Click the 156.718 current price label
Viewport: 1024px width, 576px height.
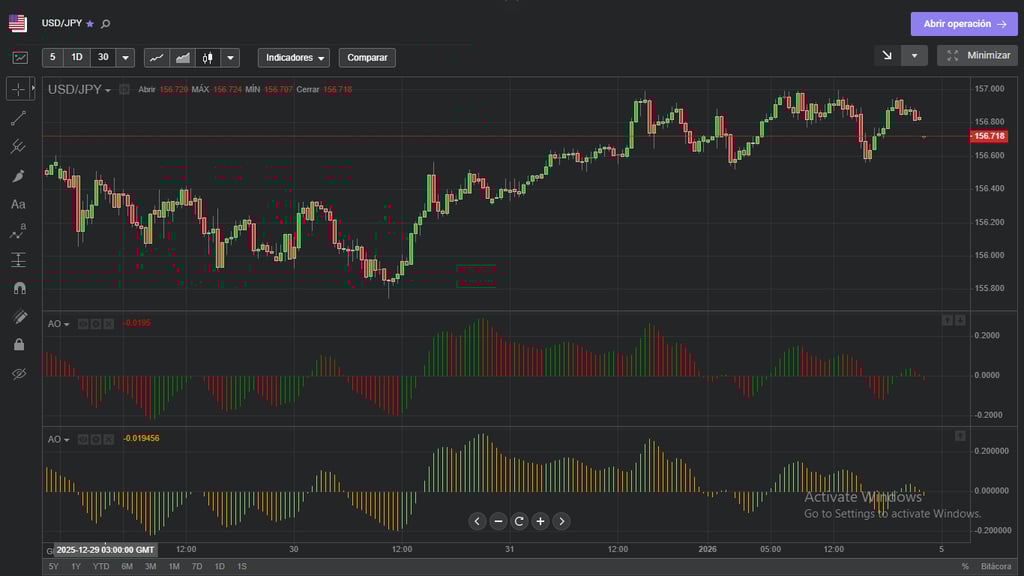(x=989, y=136)
